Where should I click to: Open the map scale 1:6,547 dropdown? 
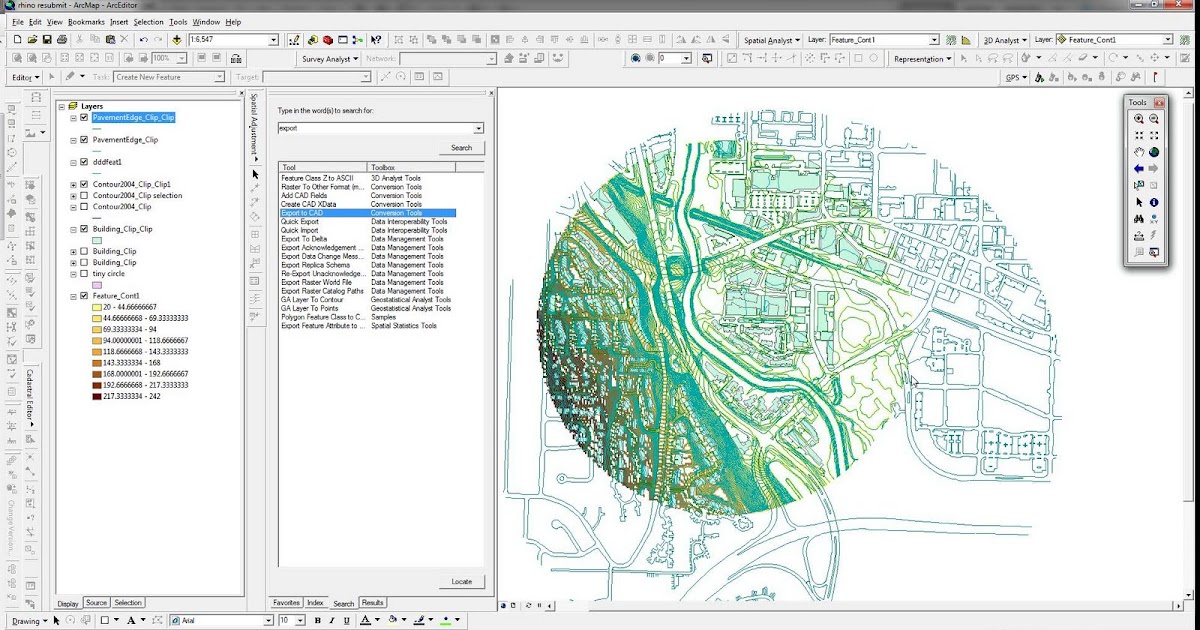pos(273,40)
